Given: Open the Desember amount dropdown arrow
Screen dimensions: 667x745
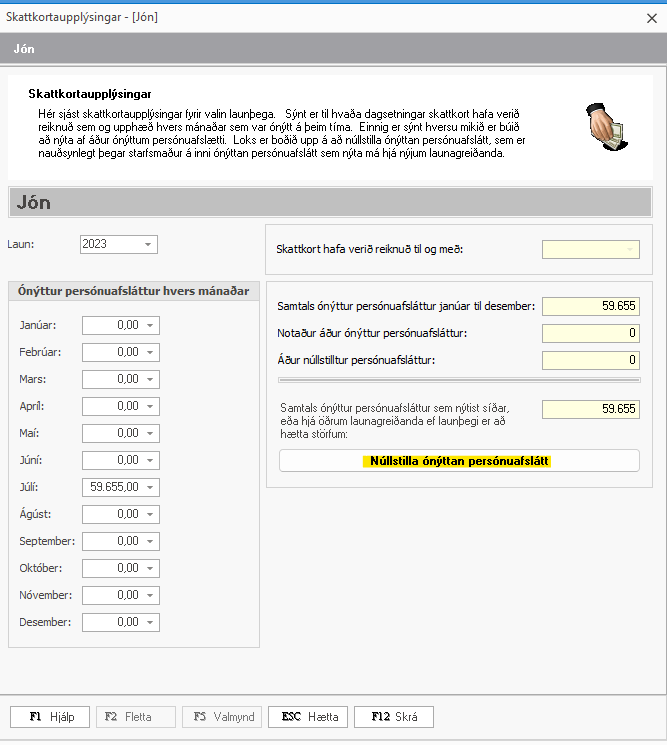Looking at the screenshot, I should 150,622.
